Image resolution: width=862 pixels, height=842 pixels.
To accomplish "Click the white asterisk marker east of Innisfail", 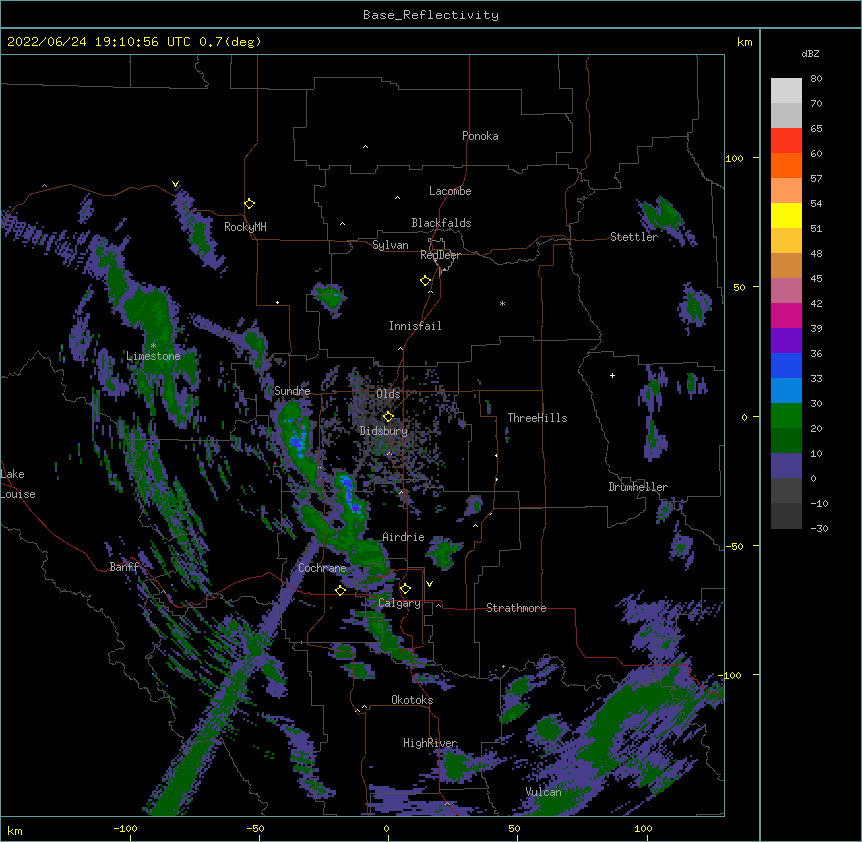I will point(502,303).
